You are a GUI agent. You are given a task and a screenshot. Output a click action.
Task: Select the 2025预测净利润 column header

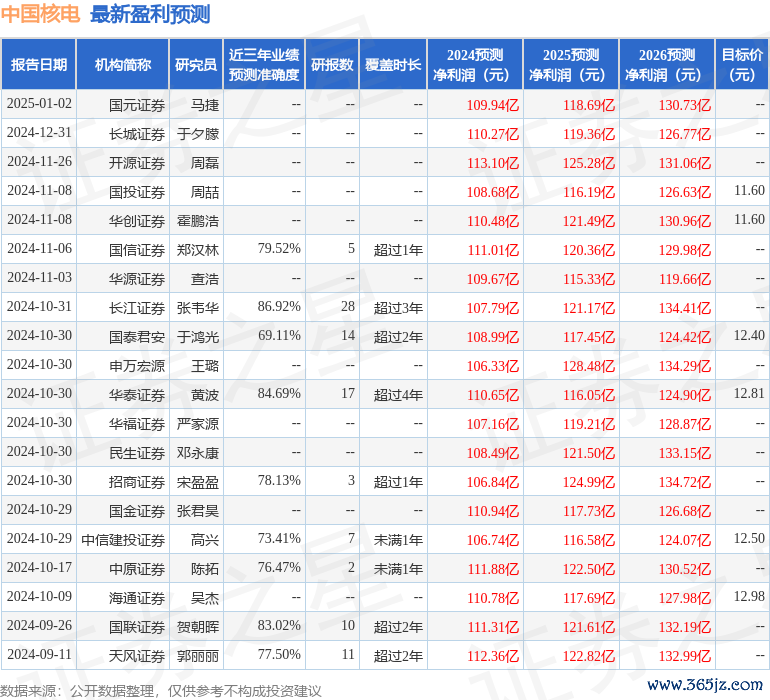tap(571, 64)
